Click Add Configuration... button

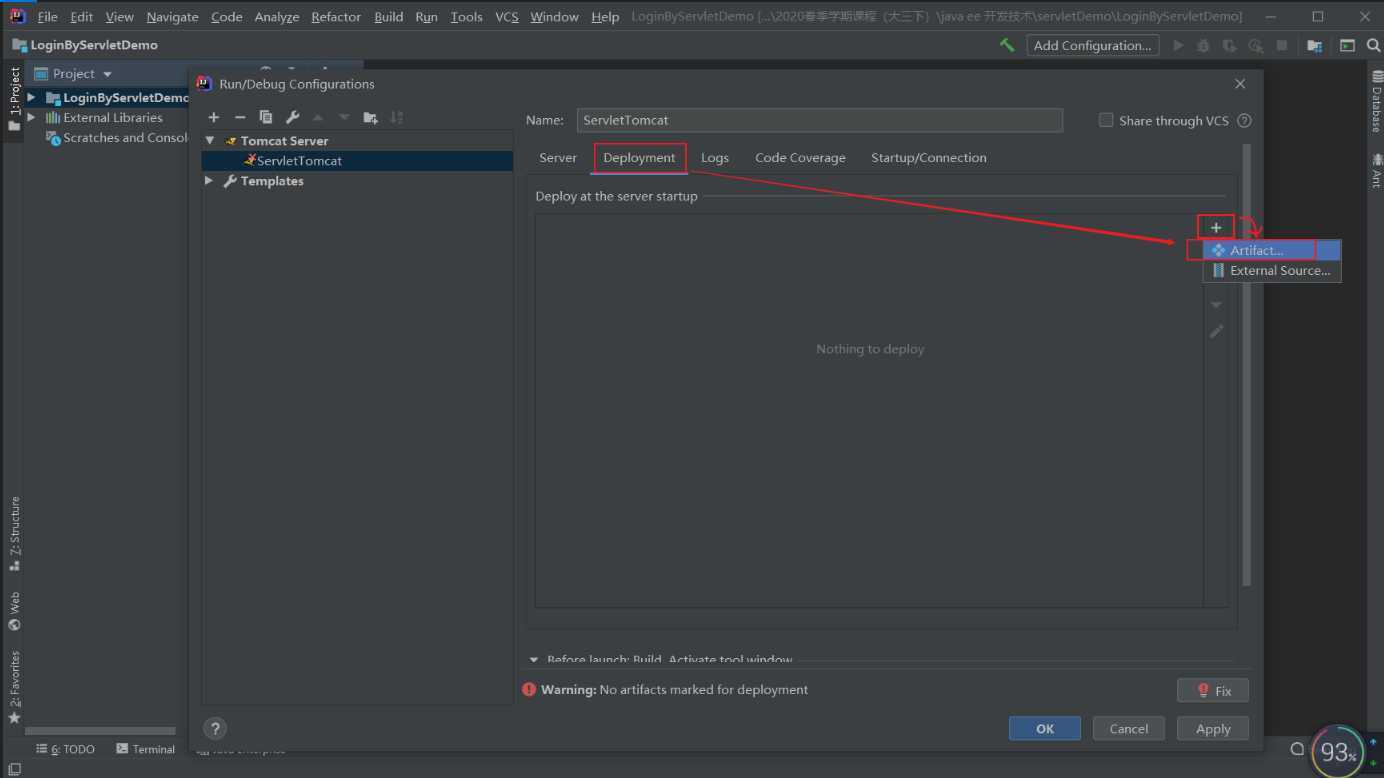[1092, 45]
